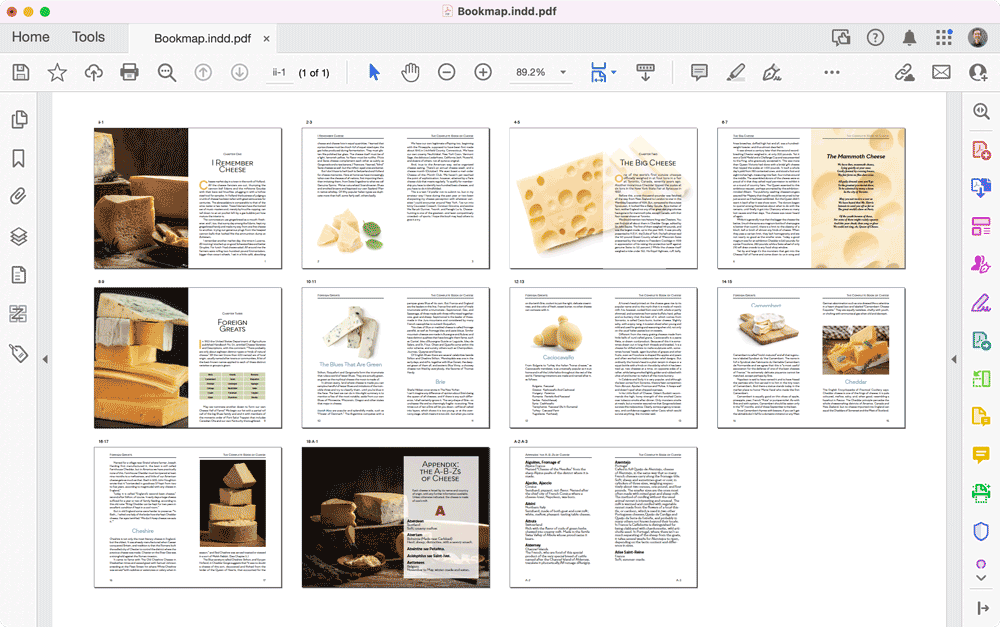1000x627 pixels.
Task: Expand more tools chevron at right pane bottom
Action: point(981,578)
